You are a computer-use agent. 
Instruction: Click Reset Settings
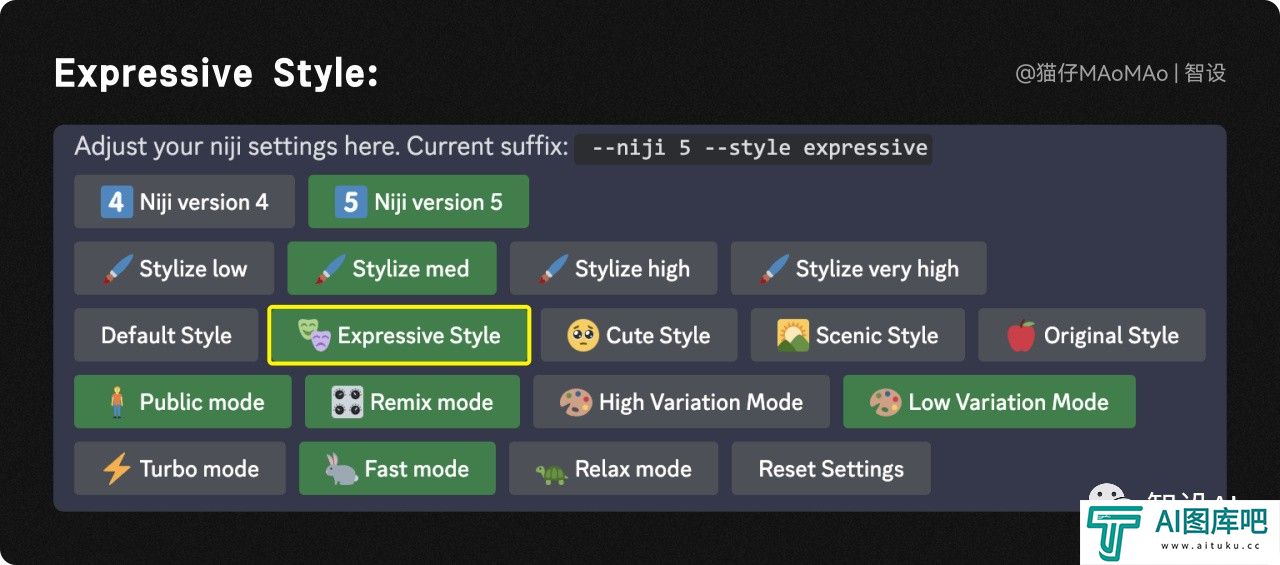[x=831, y=468]
